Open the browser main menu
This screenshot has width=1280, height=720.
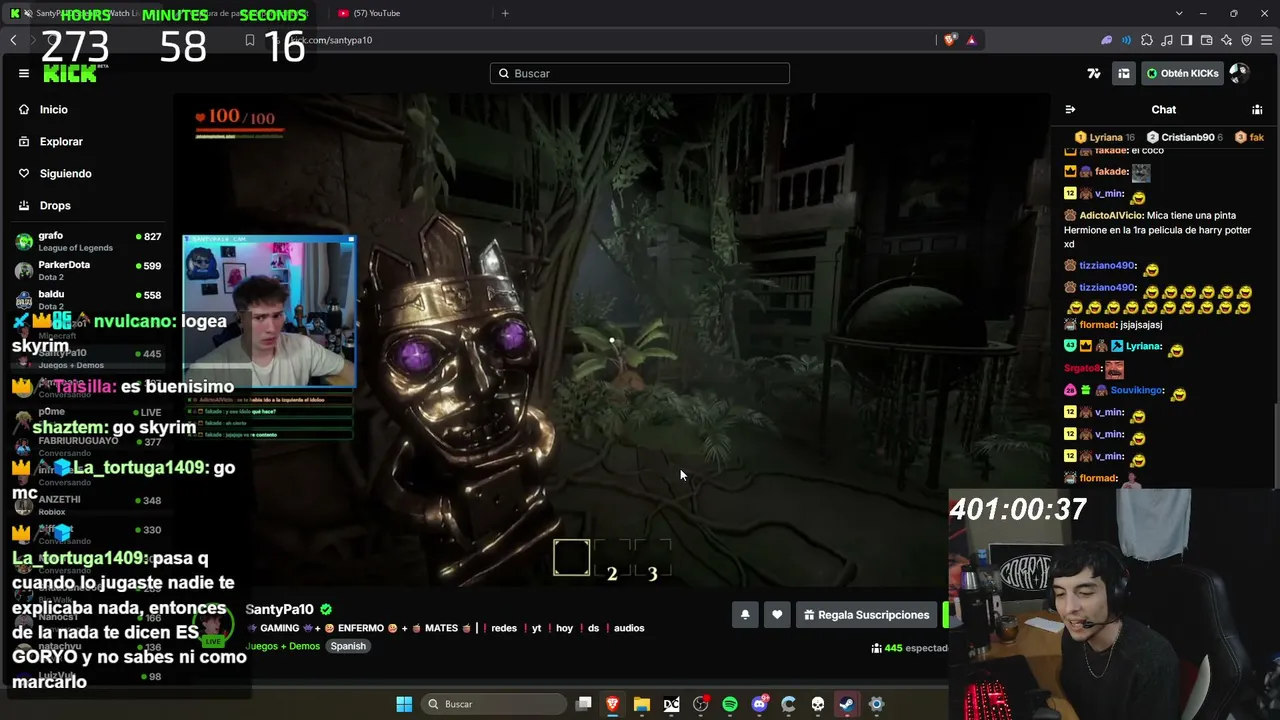pos(1266,40)
